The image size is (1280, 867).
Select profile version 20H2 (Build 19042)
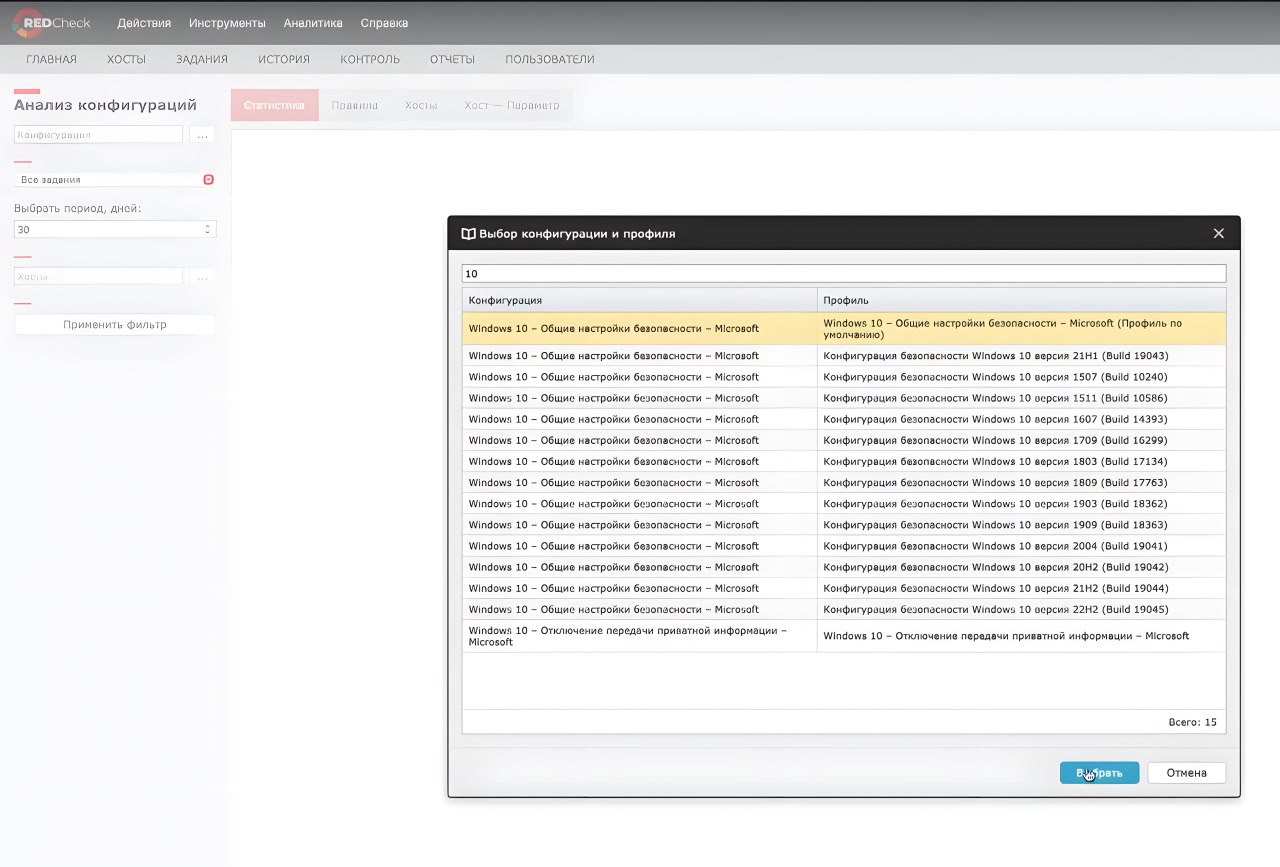coord(844,567)
